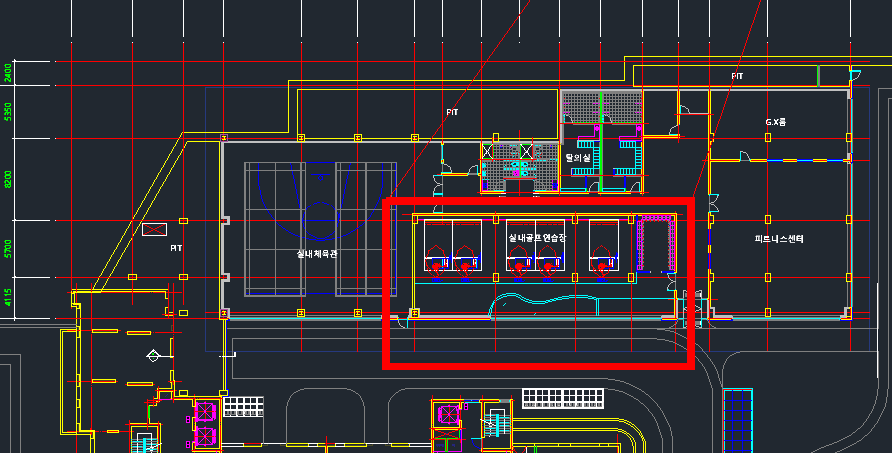
Task: Click the 탈의실 room label
Action: pyautogui.click(x=579, y=157)
